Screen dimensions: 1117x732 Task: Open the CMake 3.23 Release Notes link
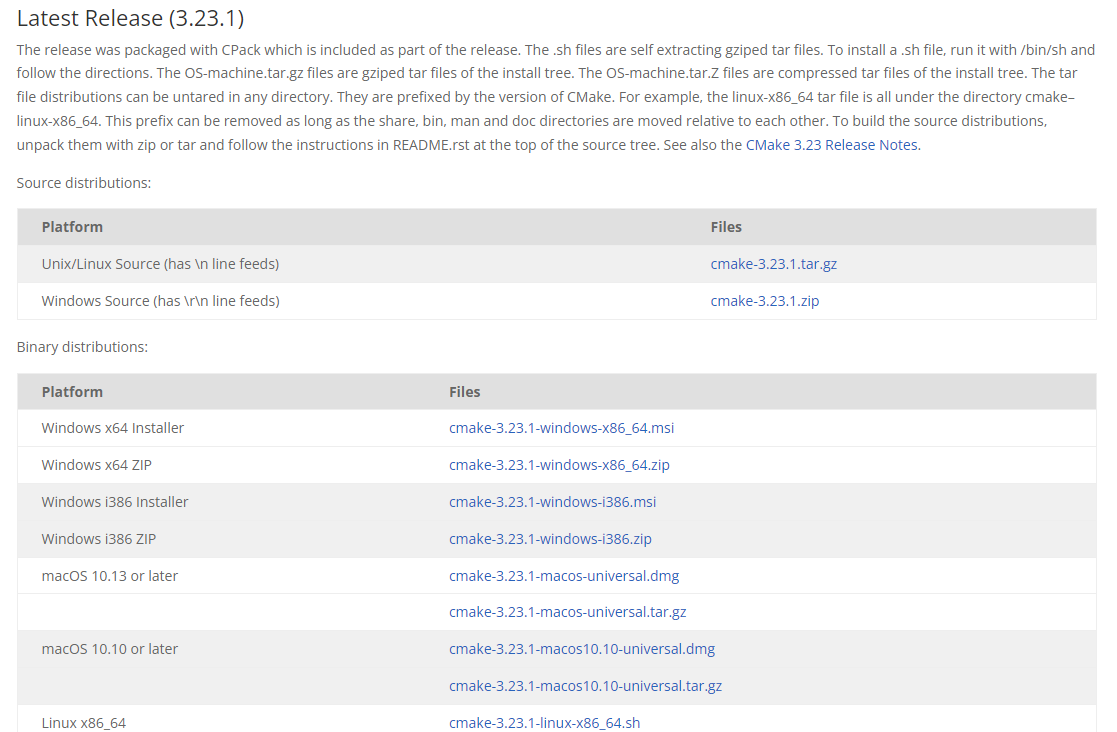tap(832, 145)
